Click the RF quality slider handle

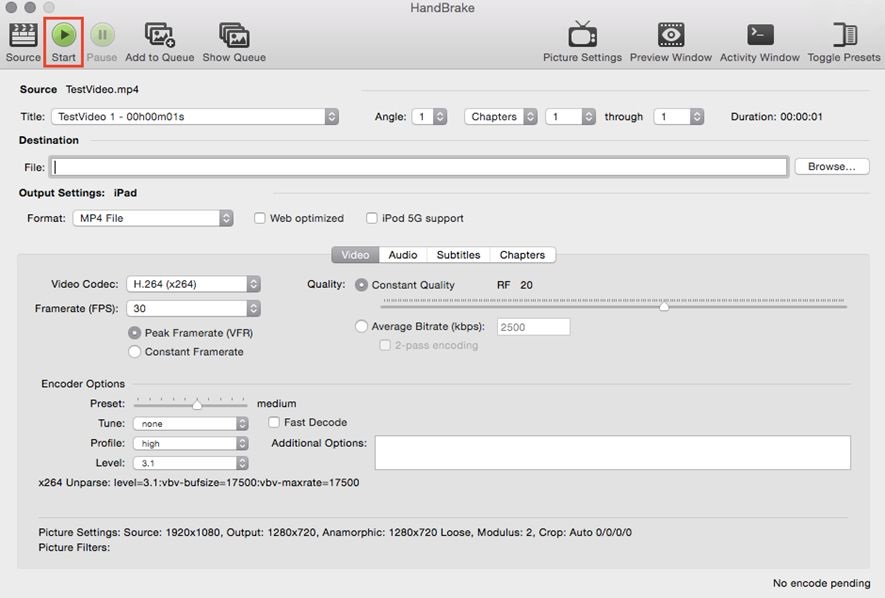(664, 306)
